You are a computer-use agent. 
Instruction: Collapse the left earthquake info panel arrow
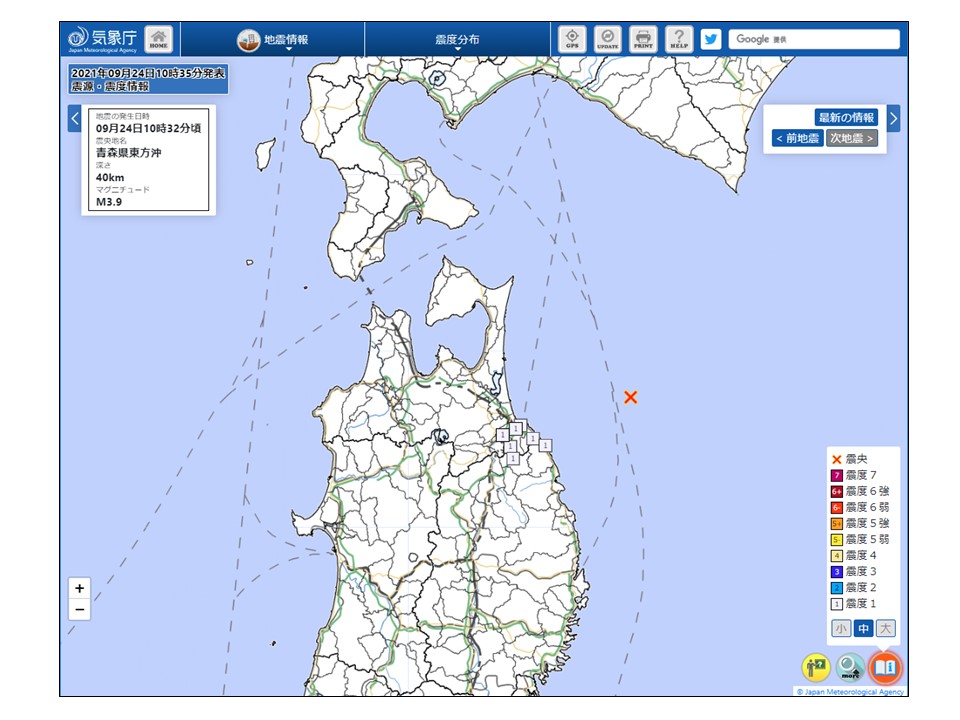(75, 119)
